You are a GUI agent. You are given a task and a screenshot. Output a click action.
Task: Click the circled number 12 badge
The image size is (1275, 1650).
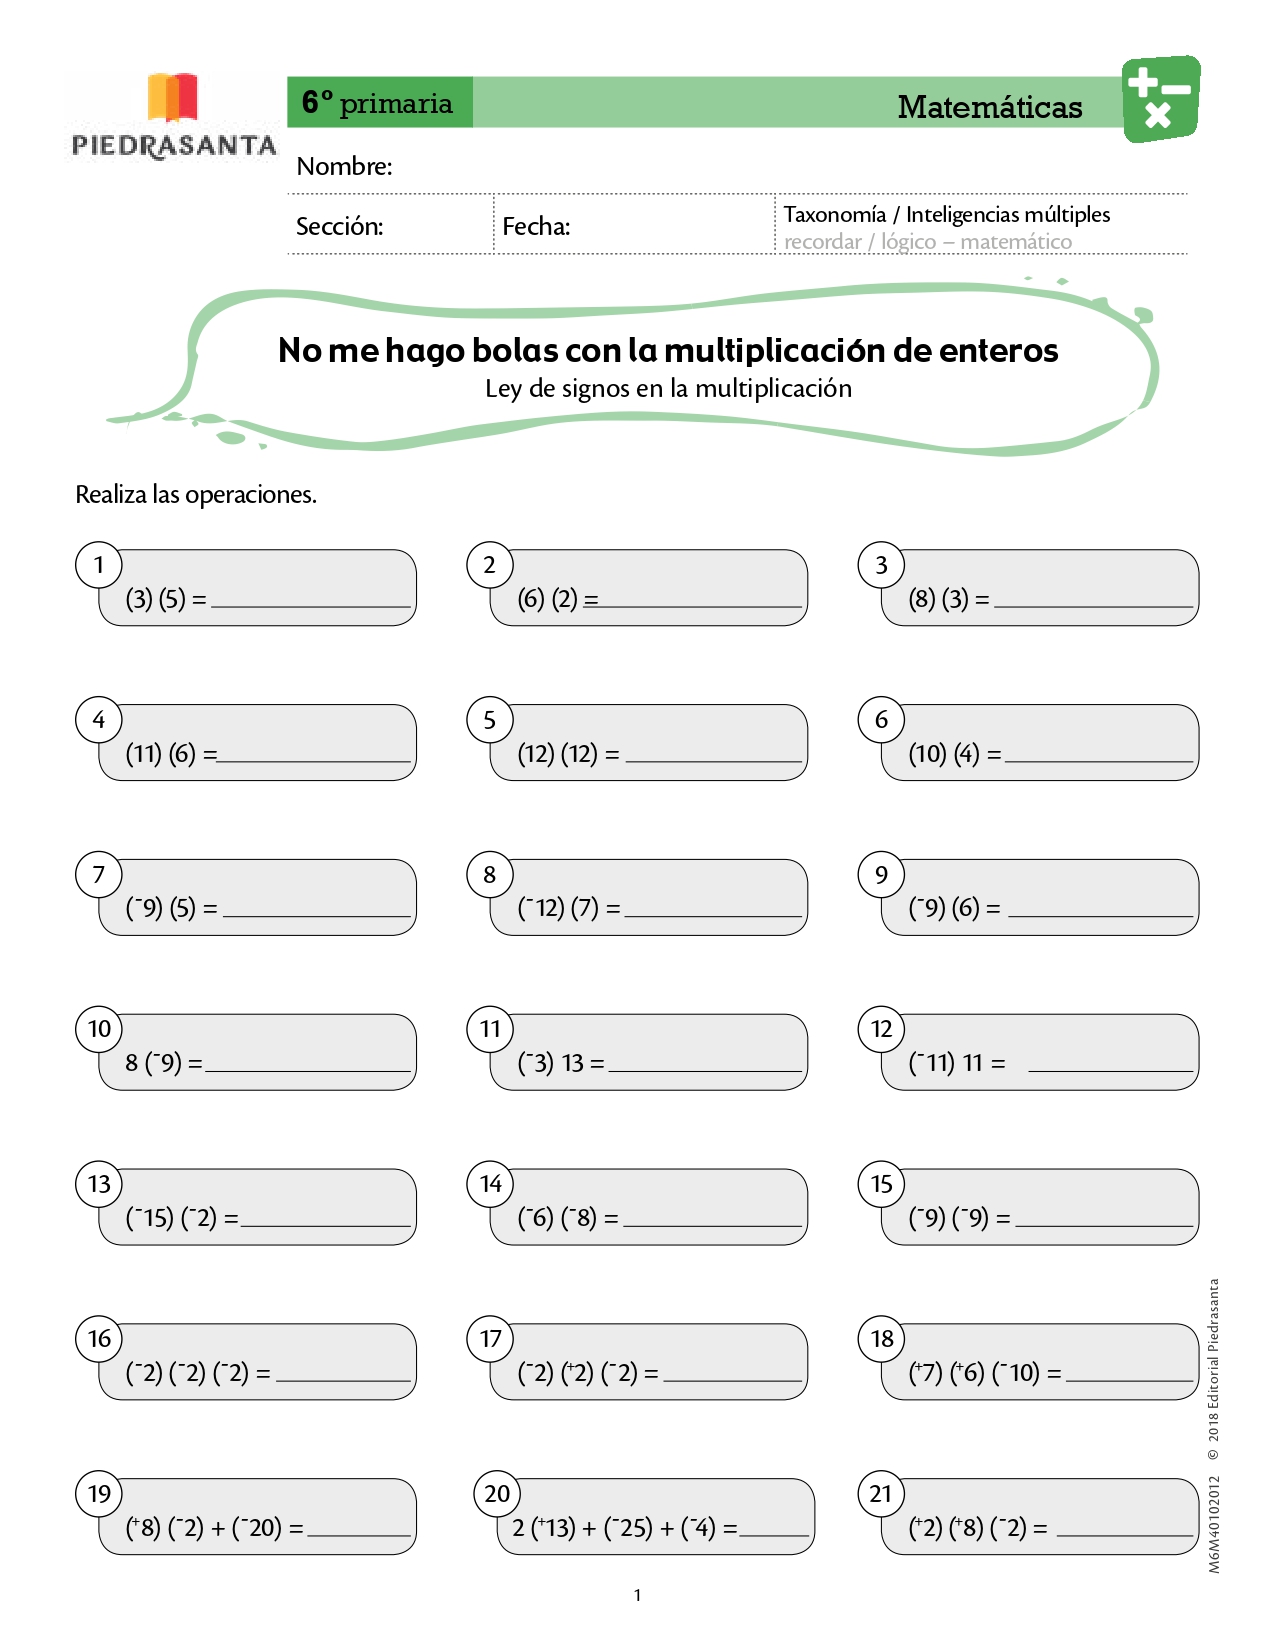click(x=881, y=1029)
